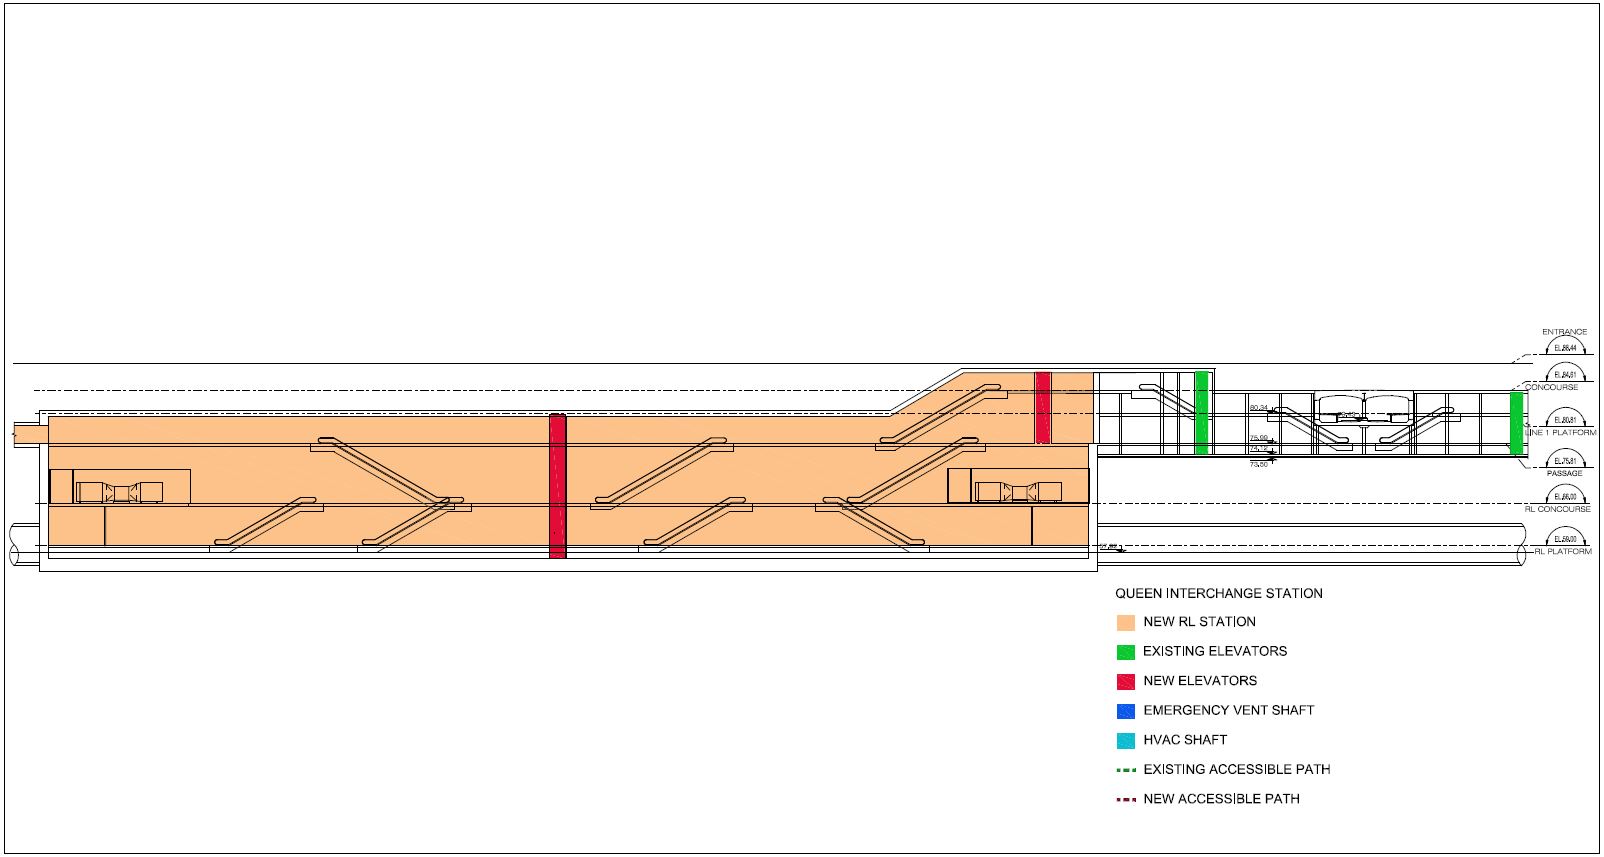1604x857 pixels.
Task: Select the short red elevator near the upper concourse
Action: (x=1043, y=407)
